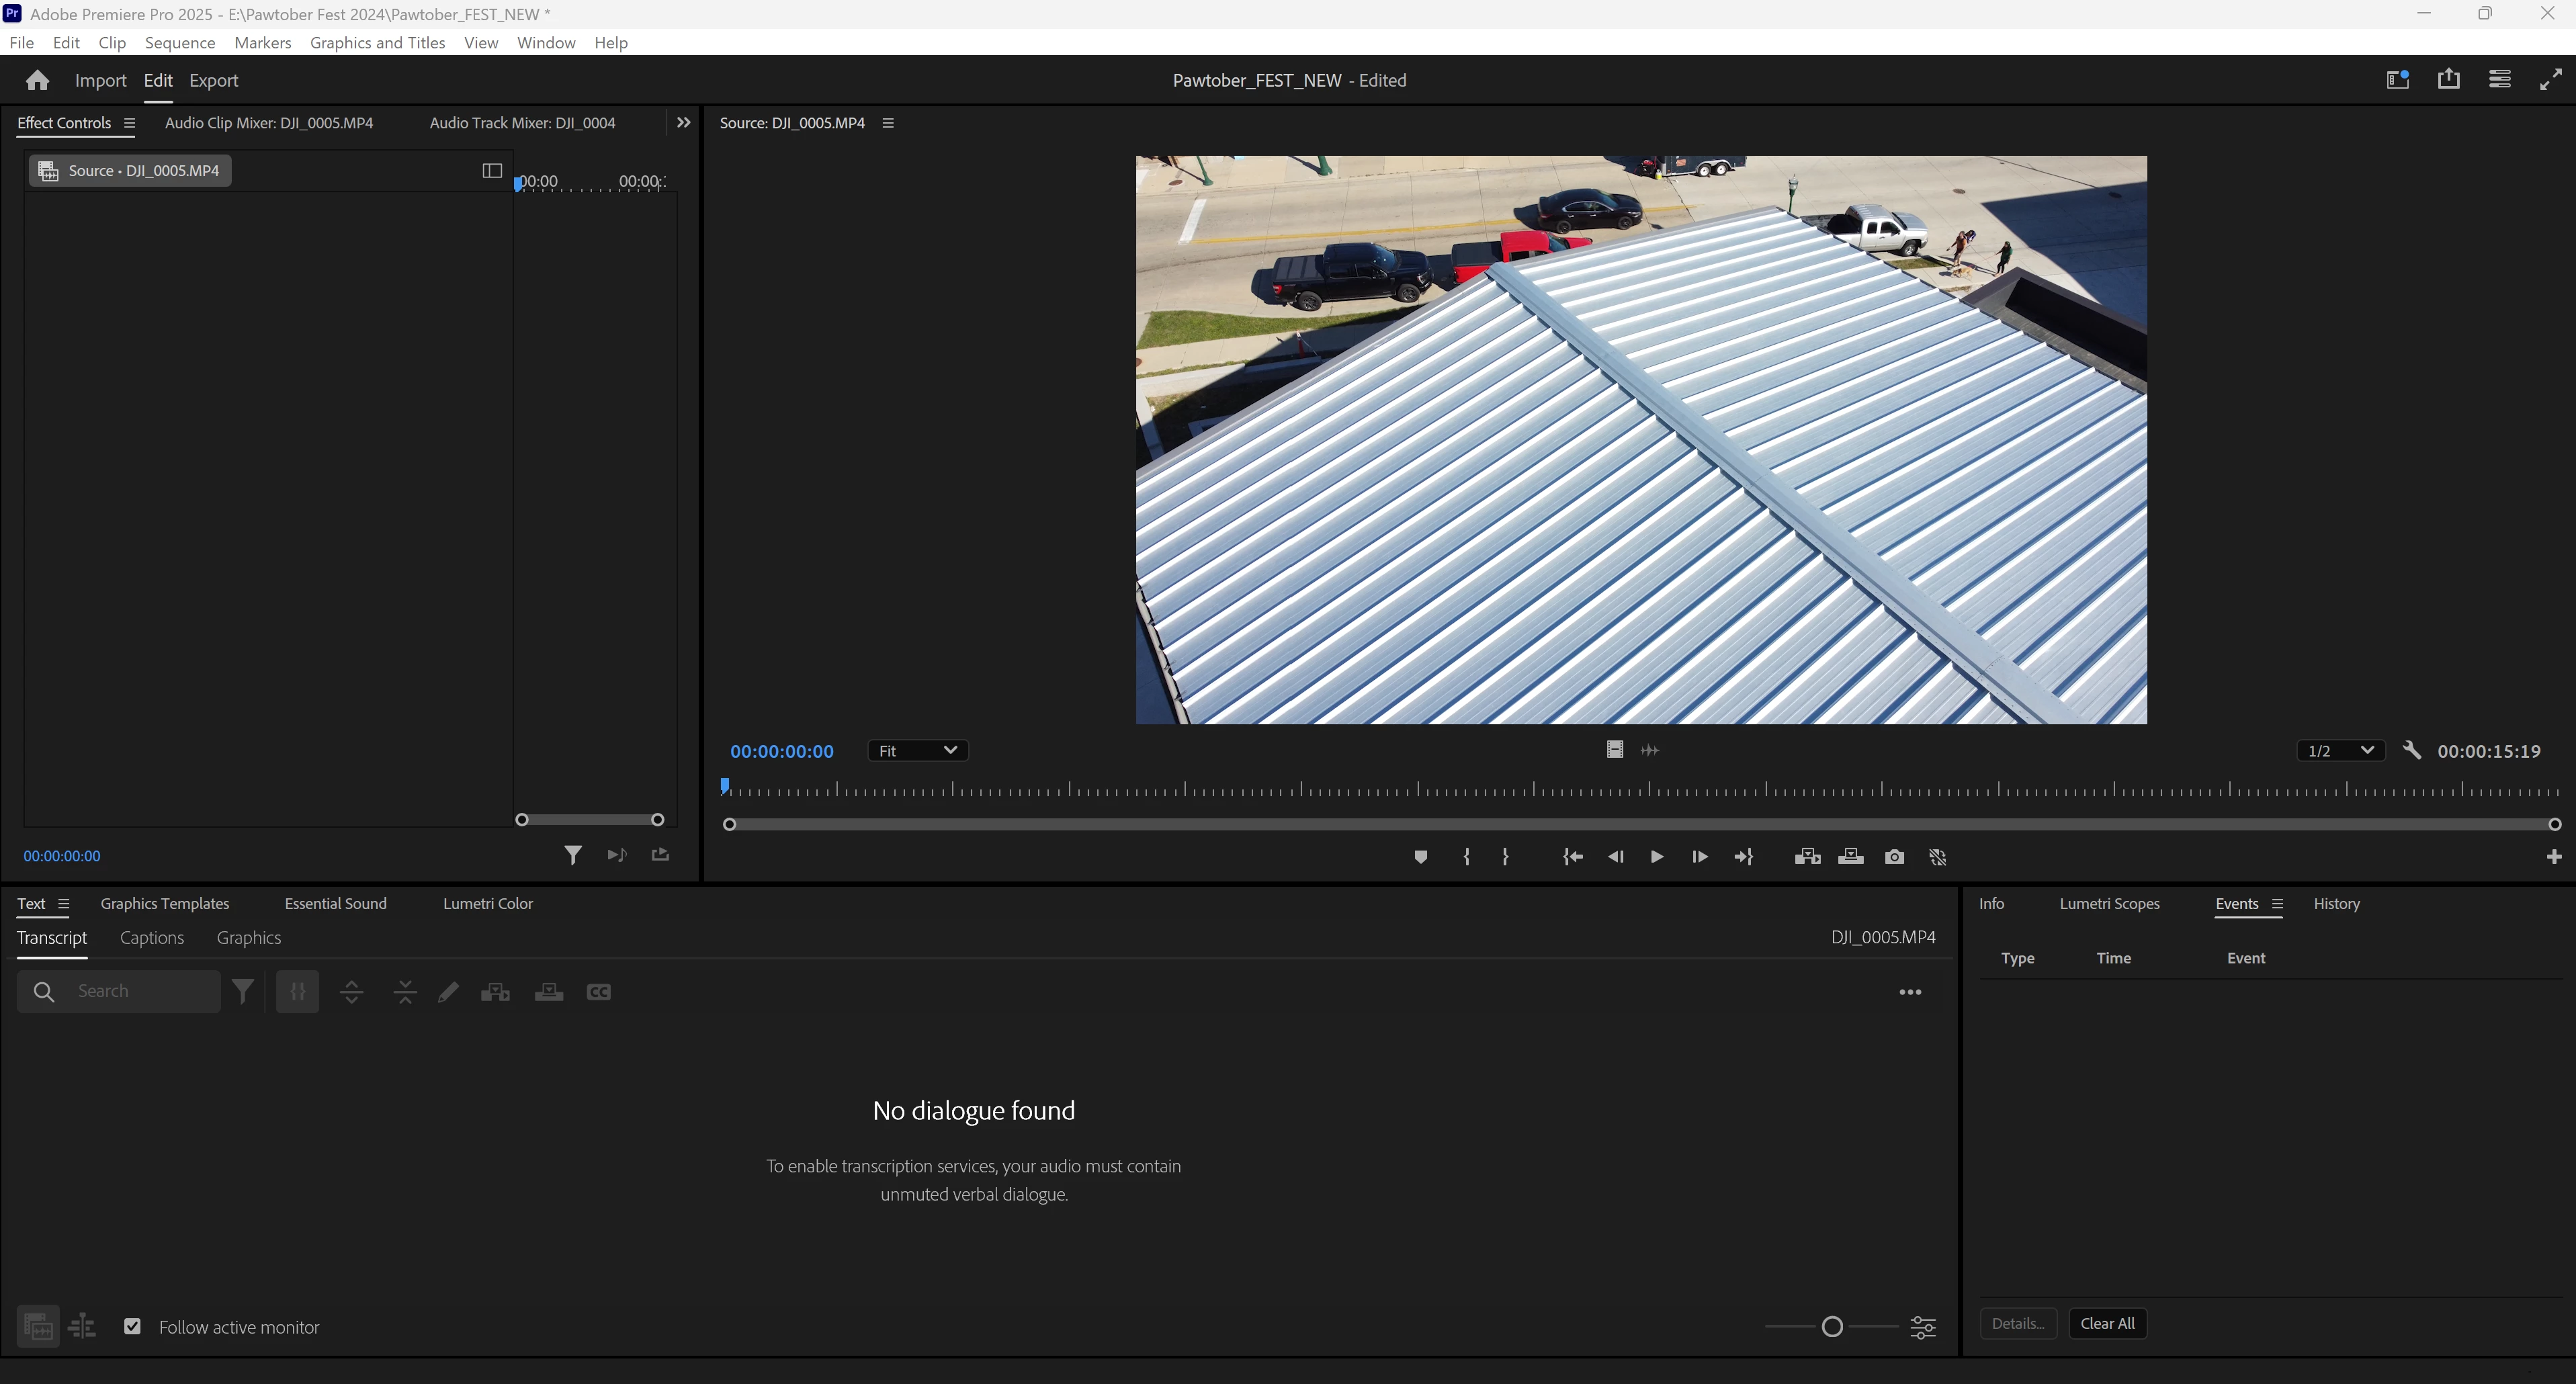The height and width of the screenshot is (1384, 2576).
Task: Open the Sequence menu
Action: [179, 42]
